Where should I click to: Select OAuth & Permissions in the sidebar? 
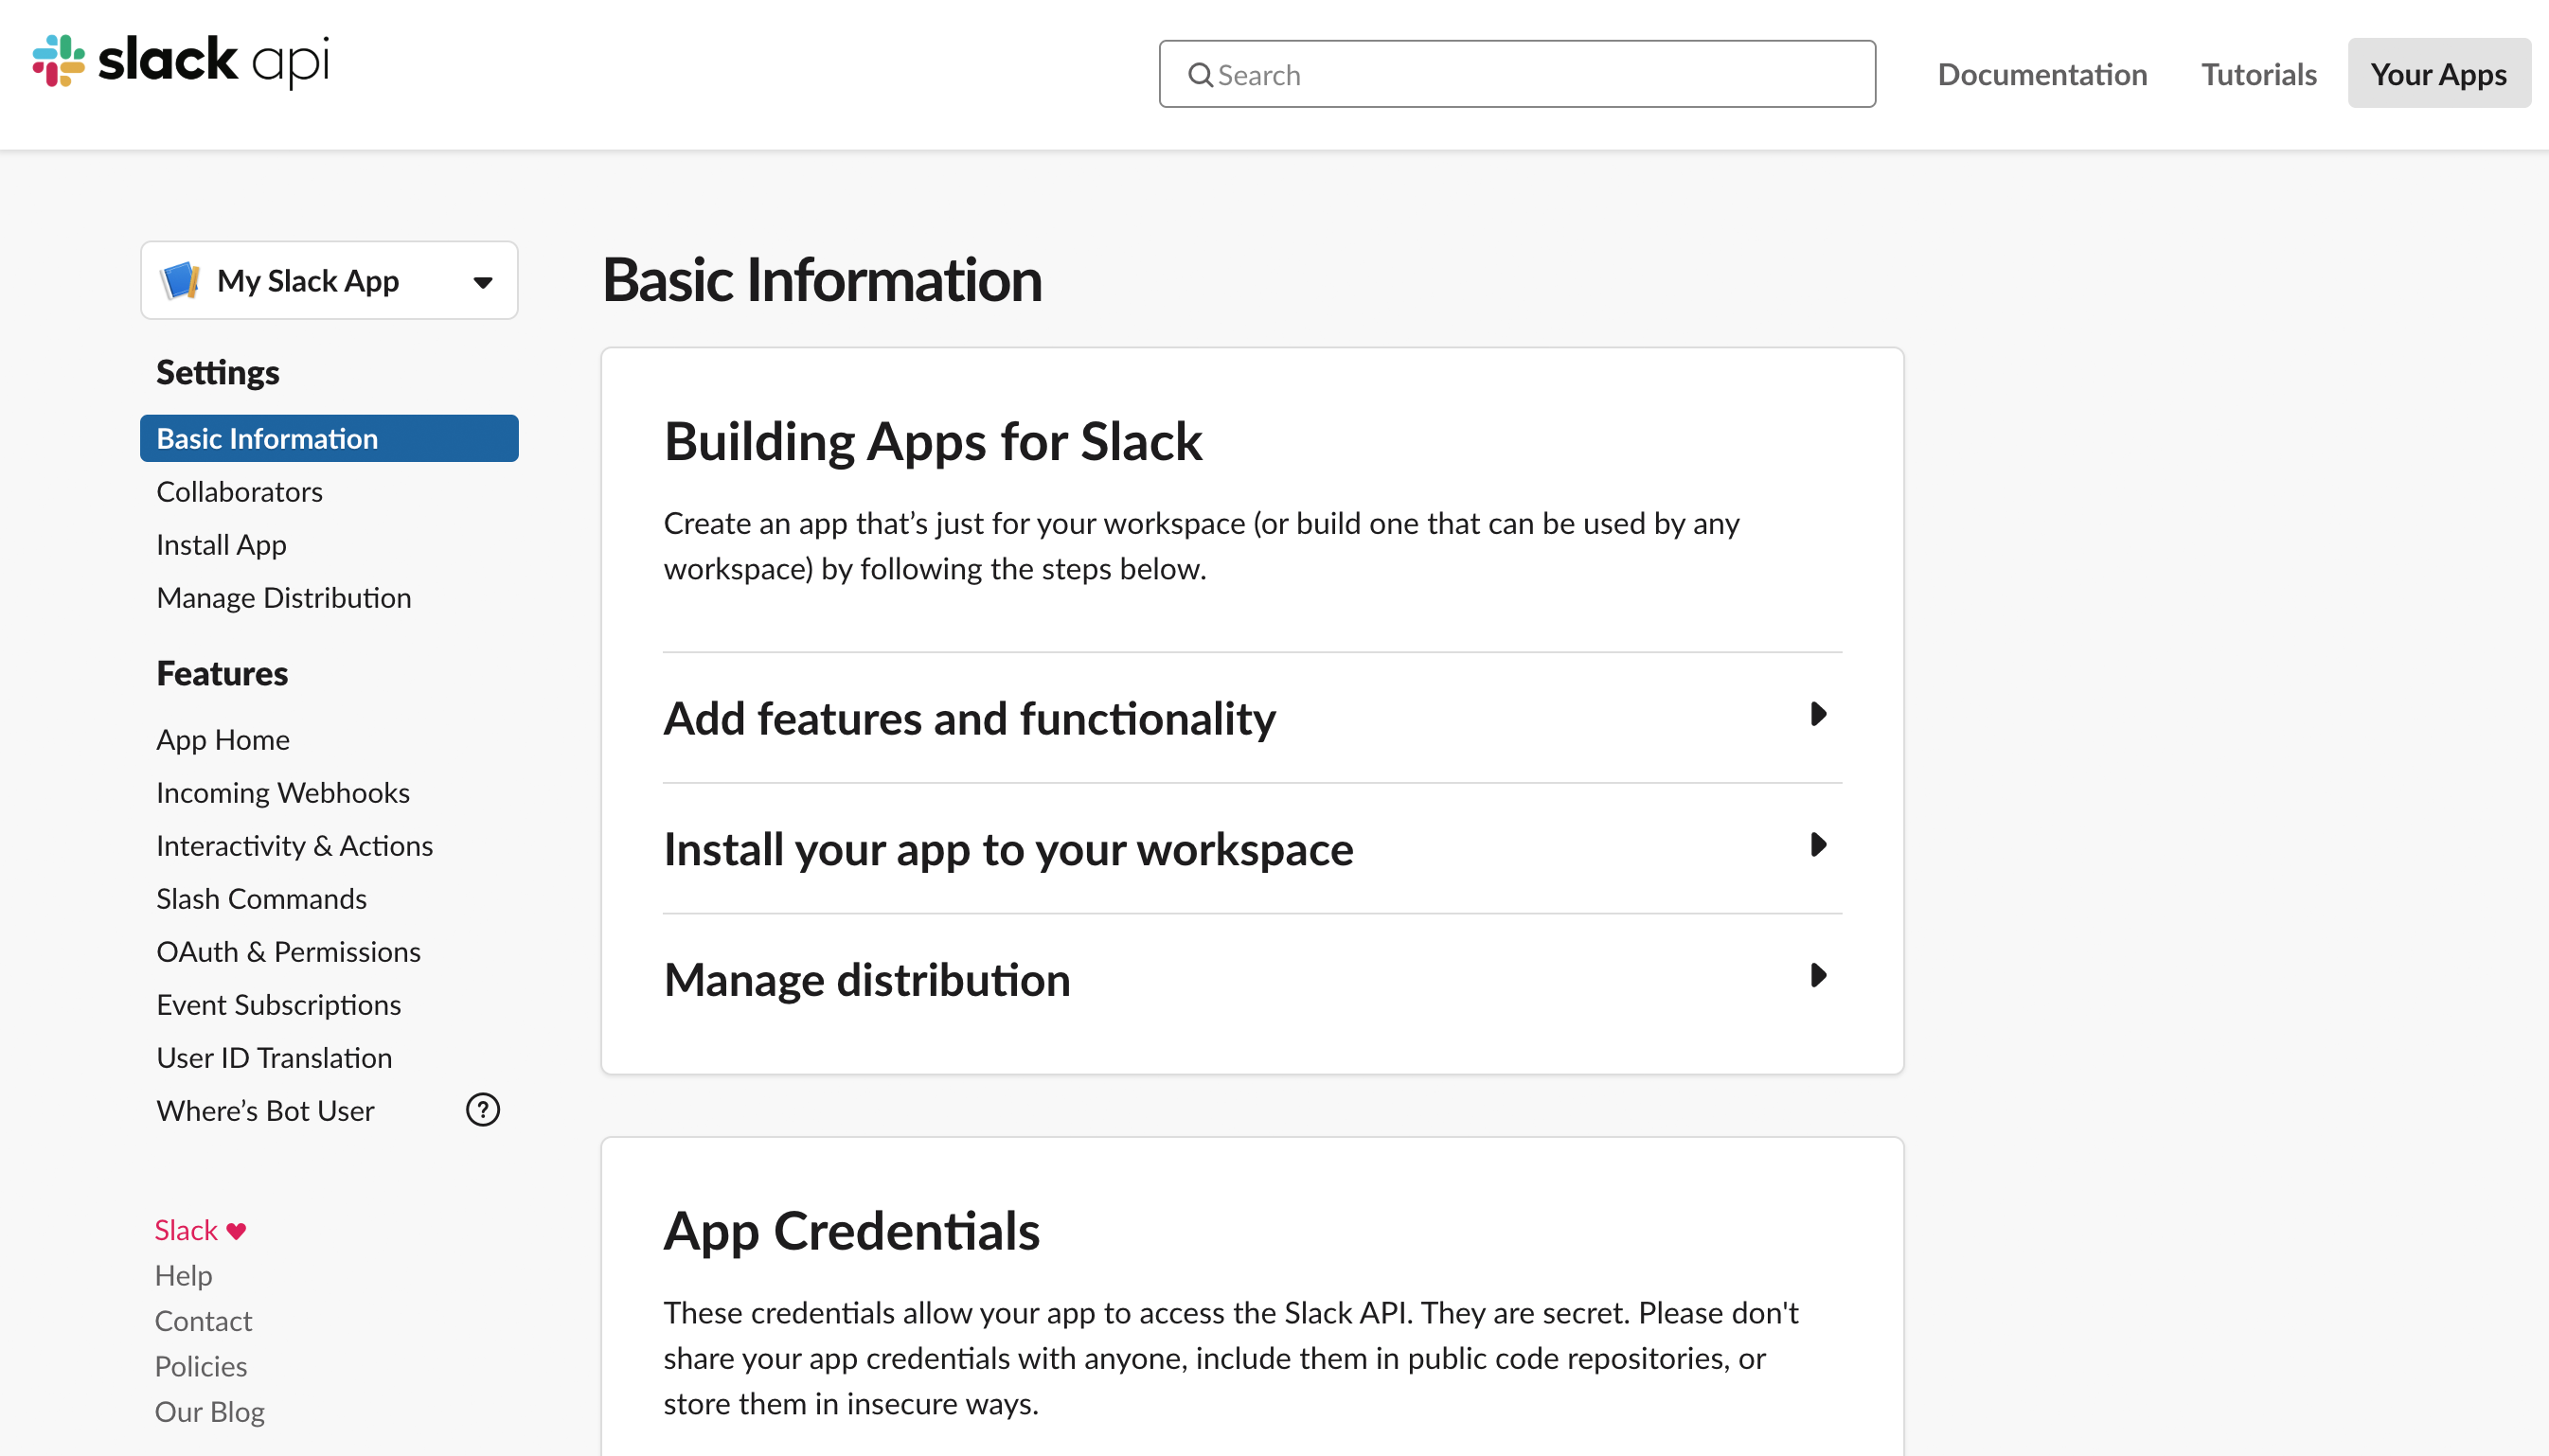(x=288, y=951)
